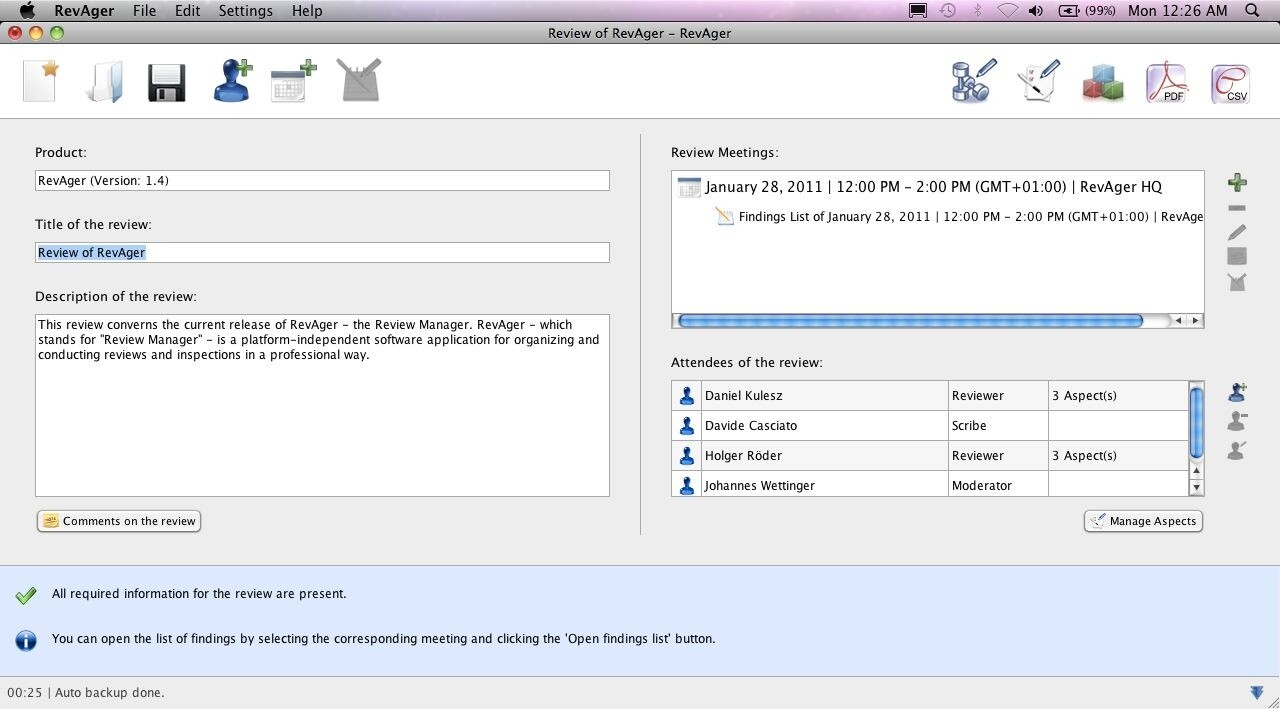
Task: Click the volume icon in the menu bar
Action: pos(1035,11)
